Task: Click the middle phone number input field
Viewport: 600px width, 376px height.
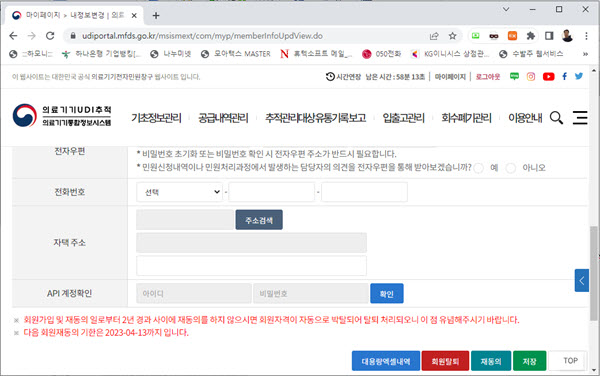Action: click(x=271, y=192)
